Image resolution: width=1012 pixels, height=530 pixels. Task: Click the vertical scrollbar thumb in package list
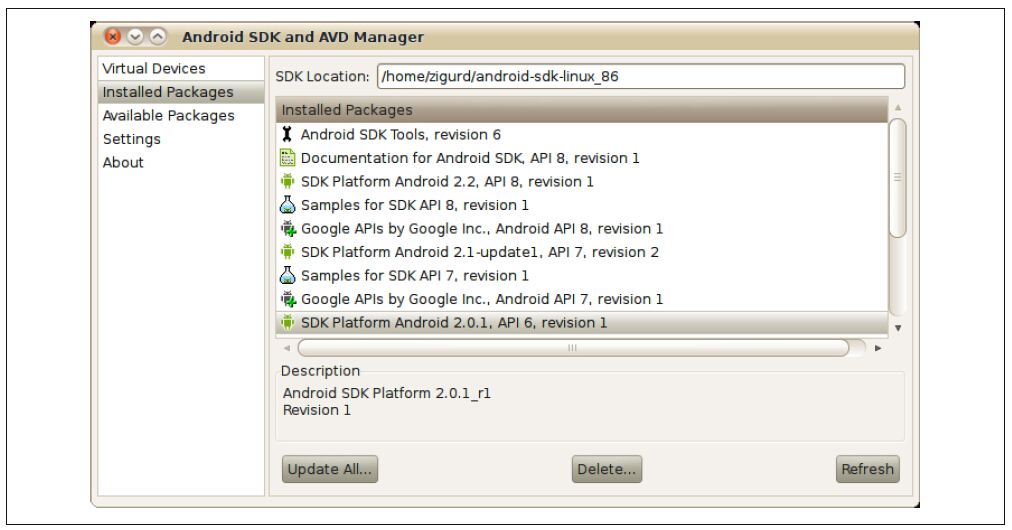click(x=898, y=178)
